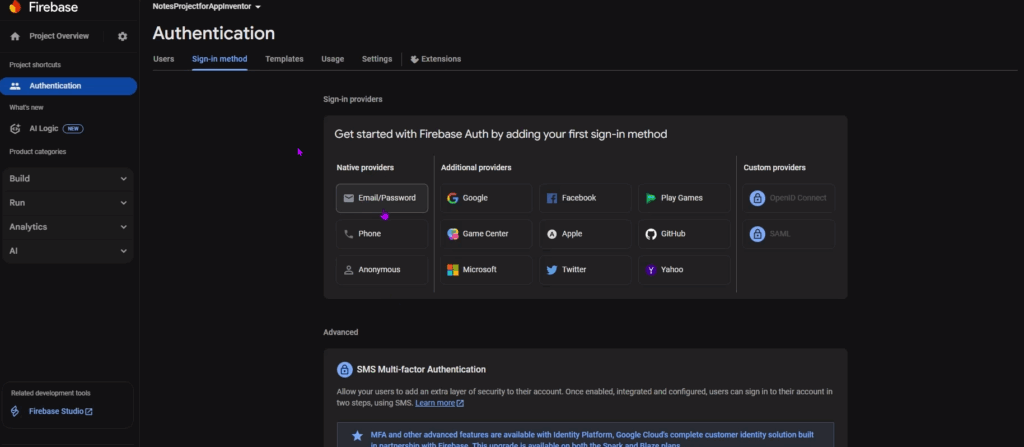This screenshot has width=1024, height=447.
Task: Click the Email/Password provider button
Action: point(381,198)
